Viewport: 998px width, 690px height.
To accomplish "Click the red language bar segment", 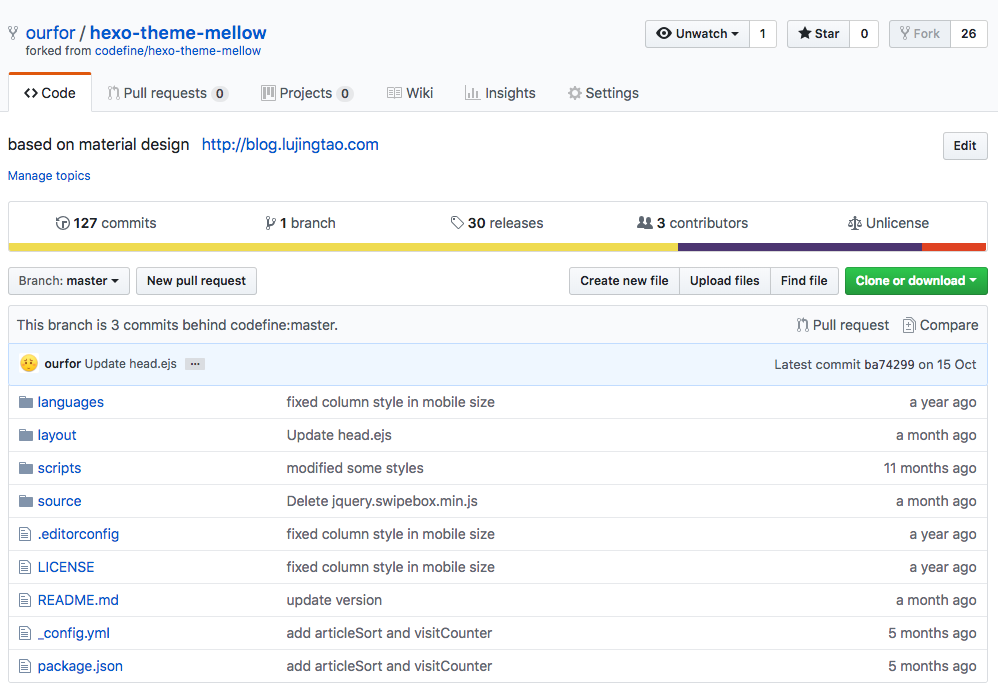I will (x=954, y=247).
